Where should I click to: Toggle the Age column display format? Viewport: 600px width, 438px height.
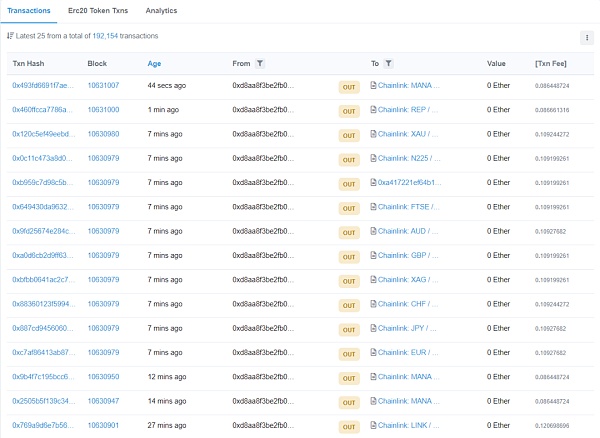pyautogui.click(x=154, y=63)
